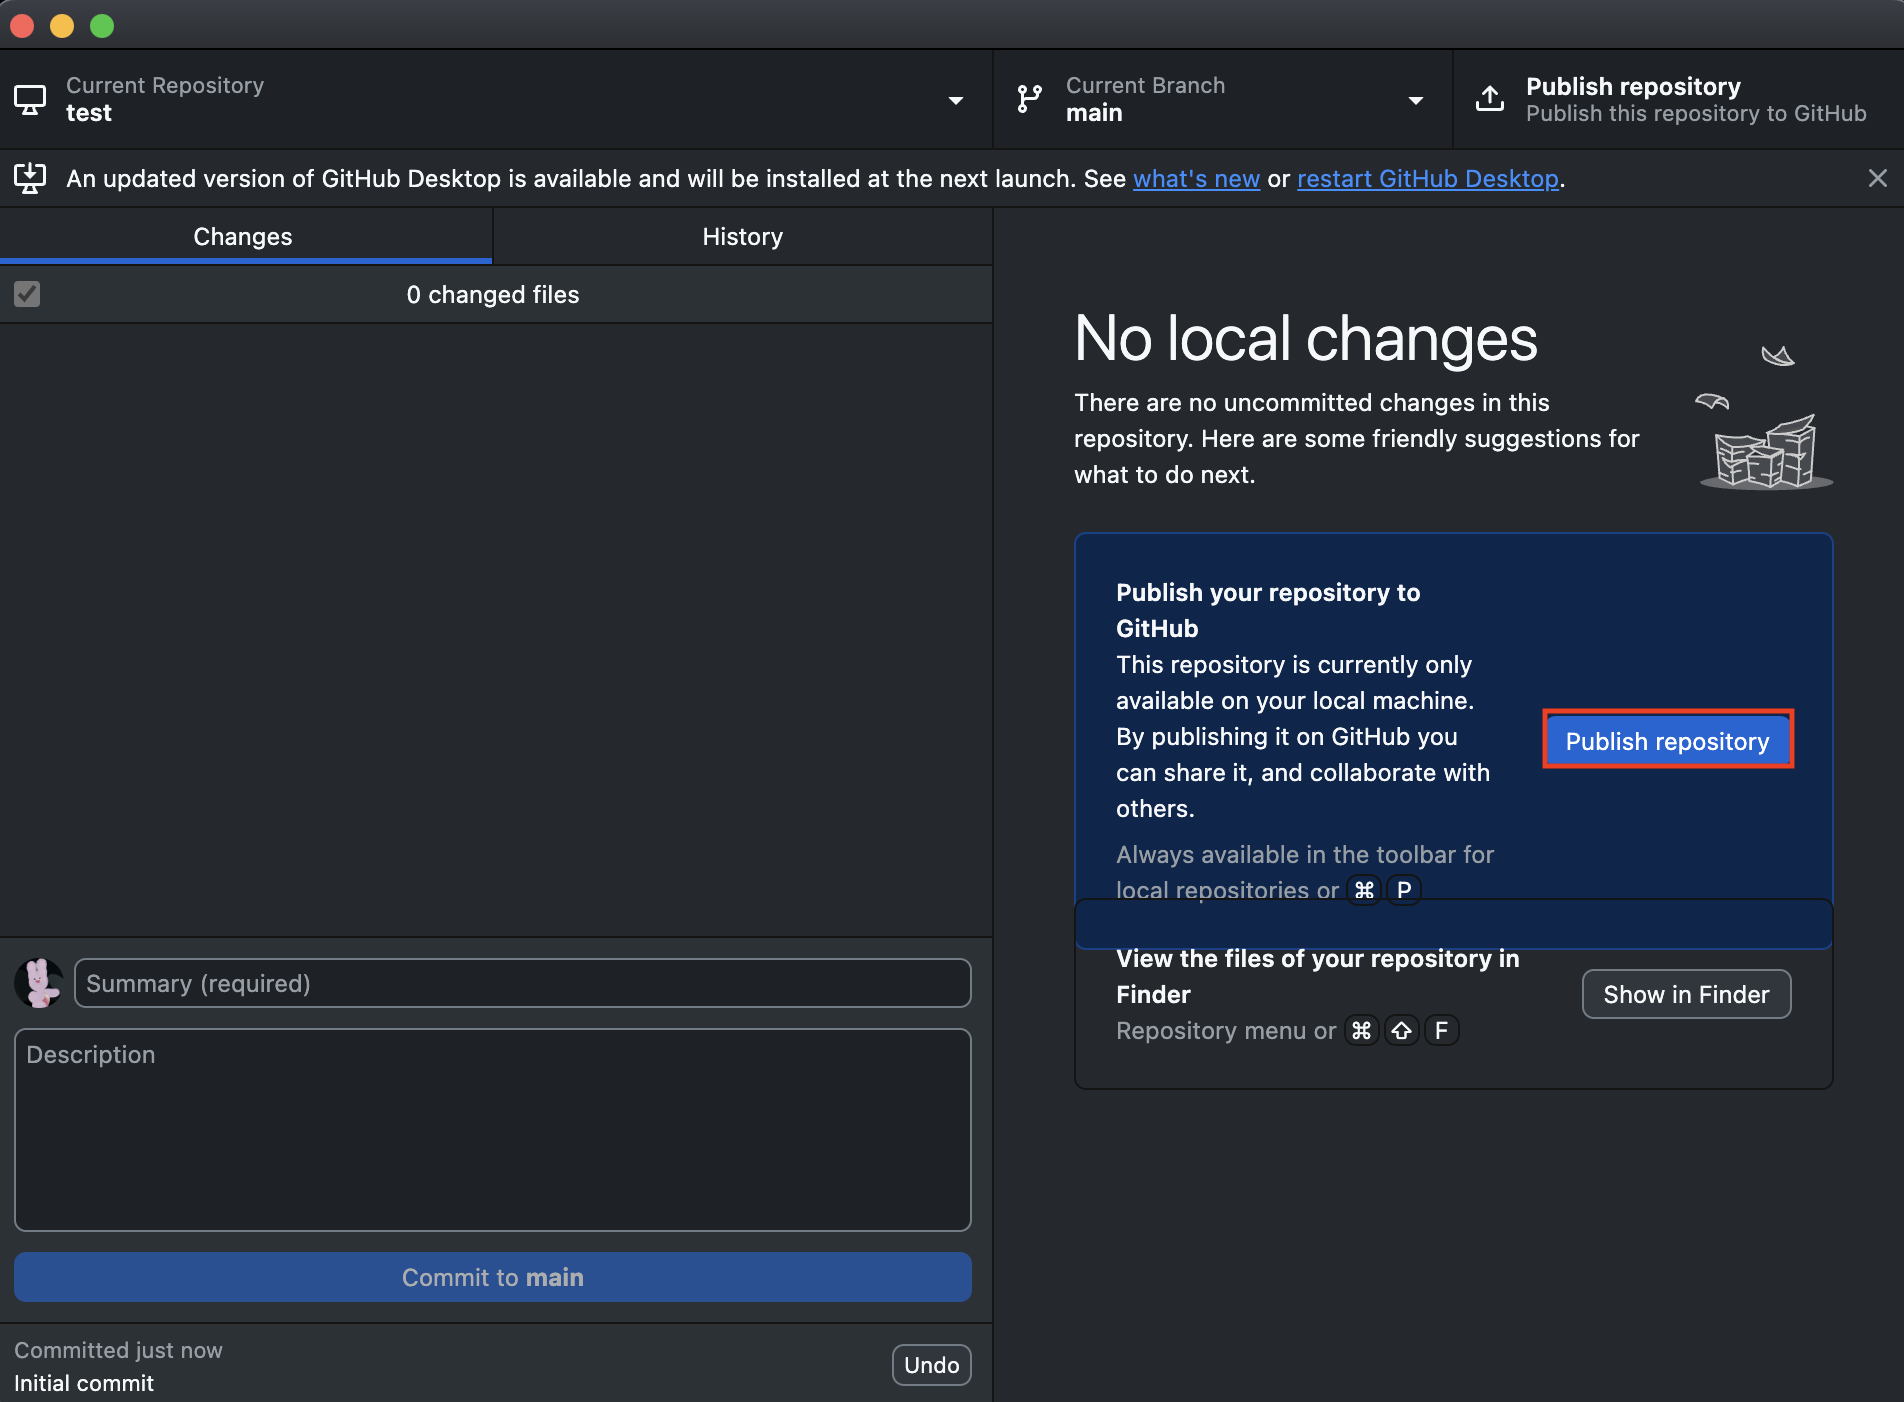Screen dimensions: 1904x1402
Task: Click the yellow macOS minimize button
Action: click(62, 25)
